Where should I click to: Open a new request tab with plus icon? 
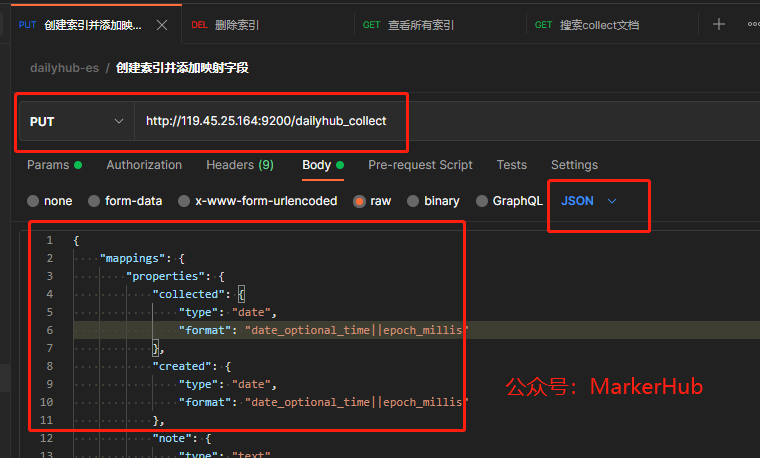click(719, 24)
